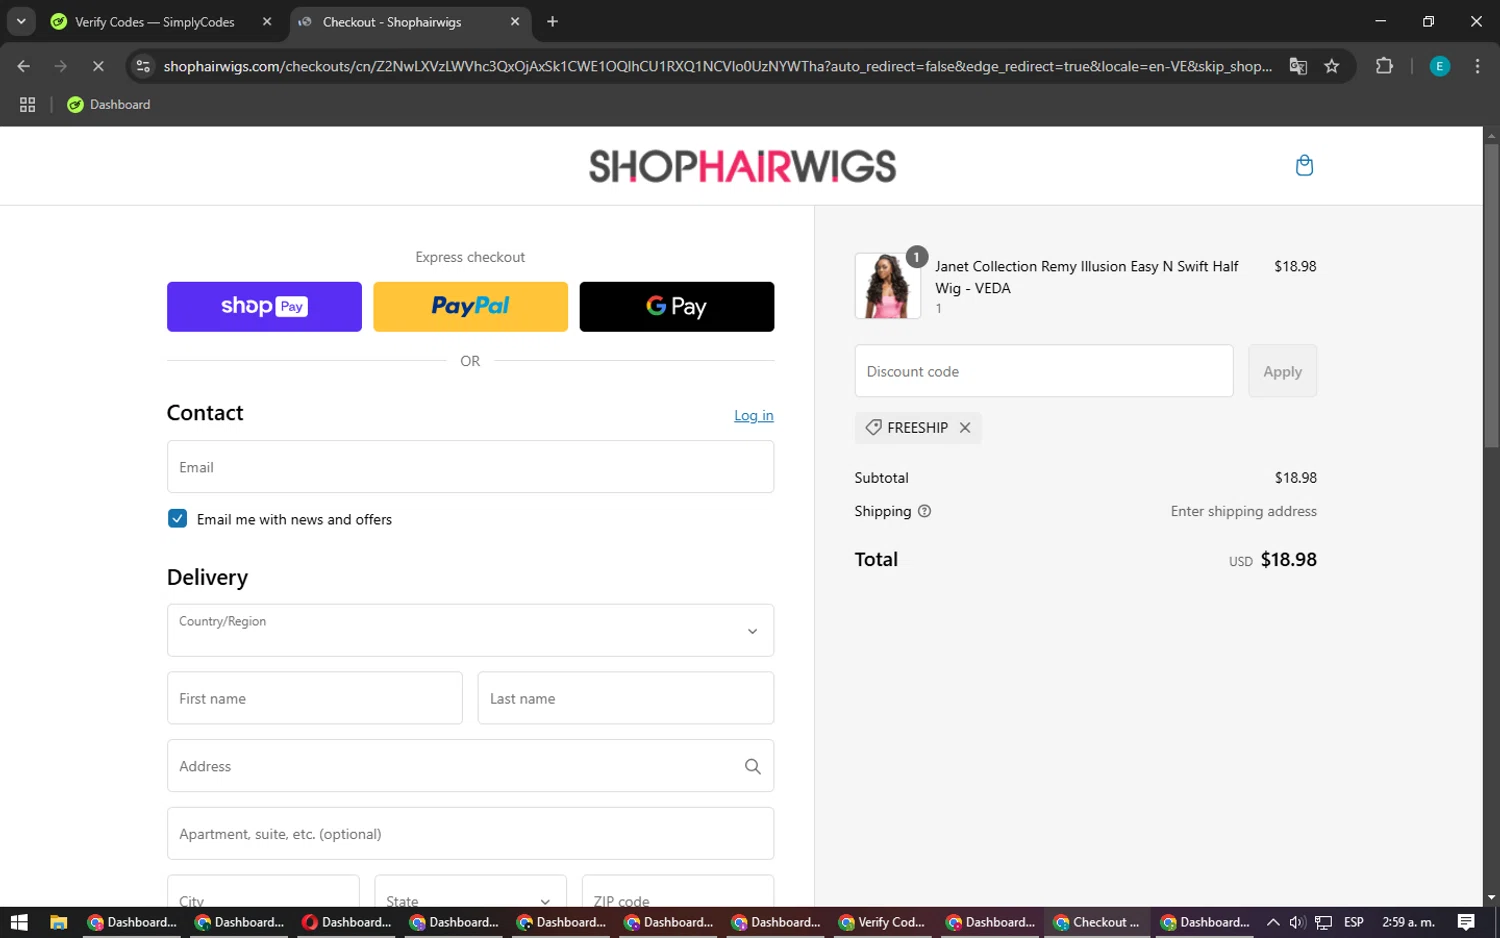Show hidden tray icons chevron
1500x938 pixels.
click(x=1272, y=922)
